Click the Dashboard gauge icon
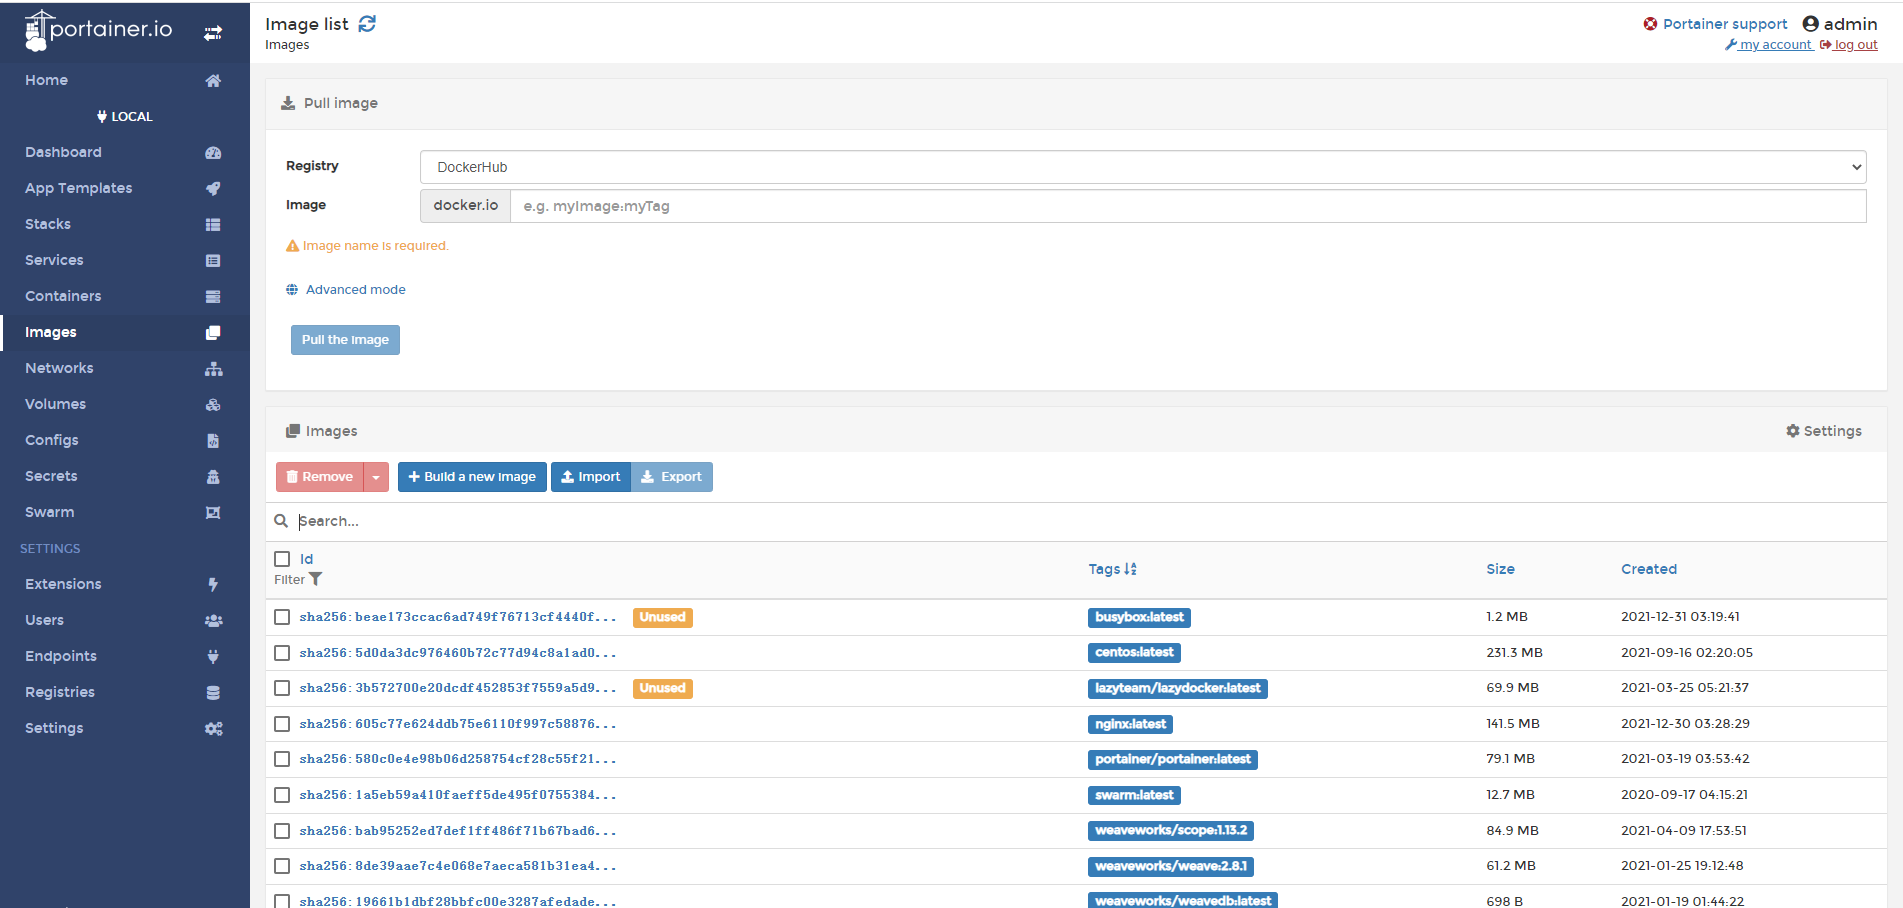This screenshot has height=908, width=1903. (213, 153)
